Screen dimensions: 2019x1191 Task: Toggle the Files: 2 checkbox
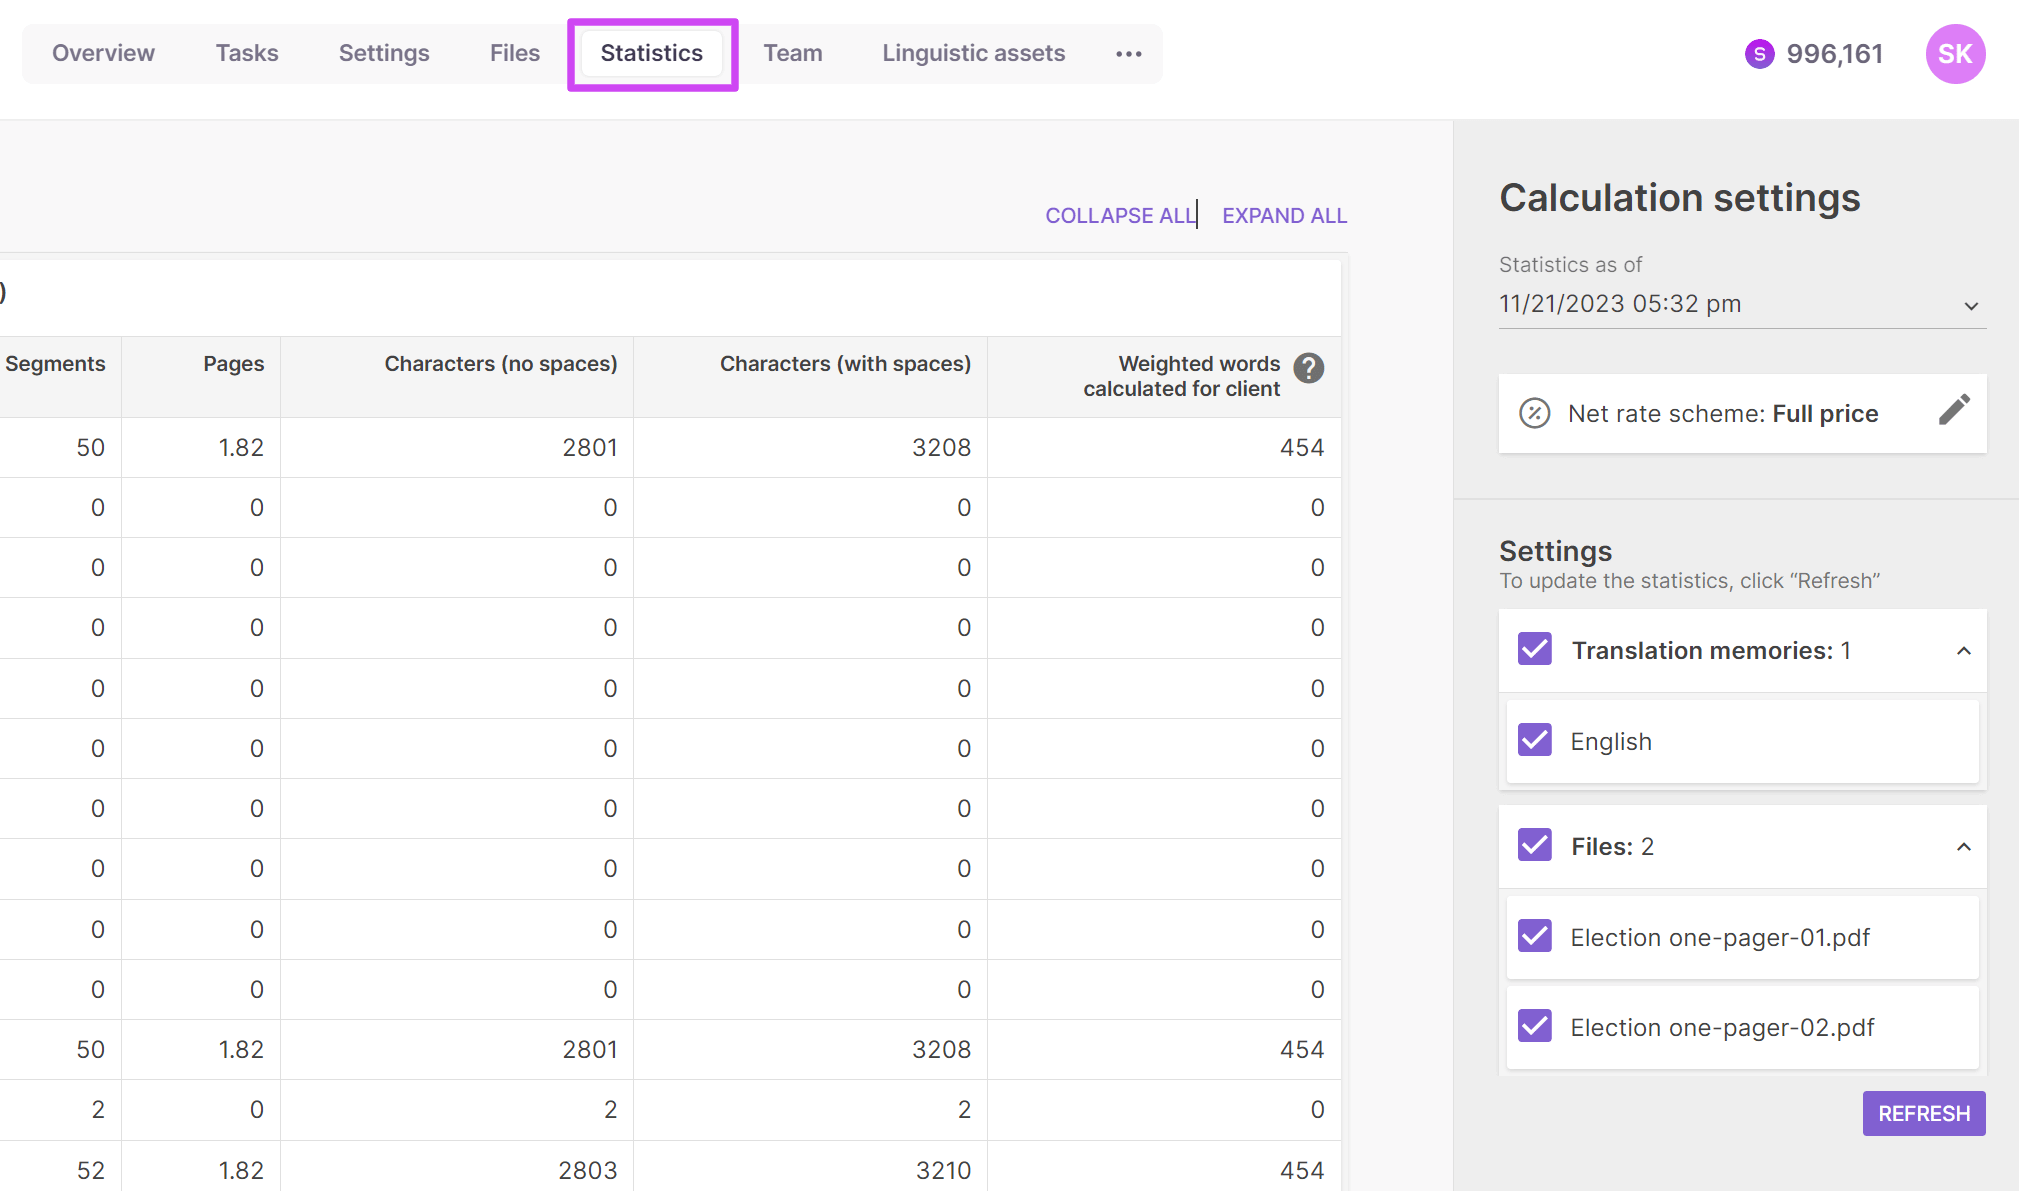tap(1535, 845)
